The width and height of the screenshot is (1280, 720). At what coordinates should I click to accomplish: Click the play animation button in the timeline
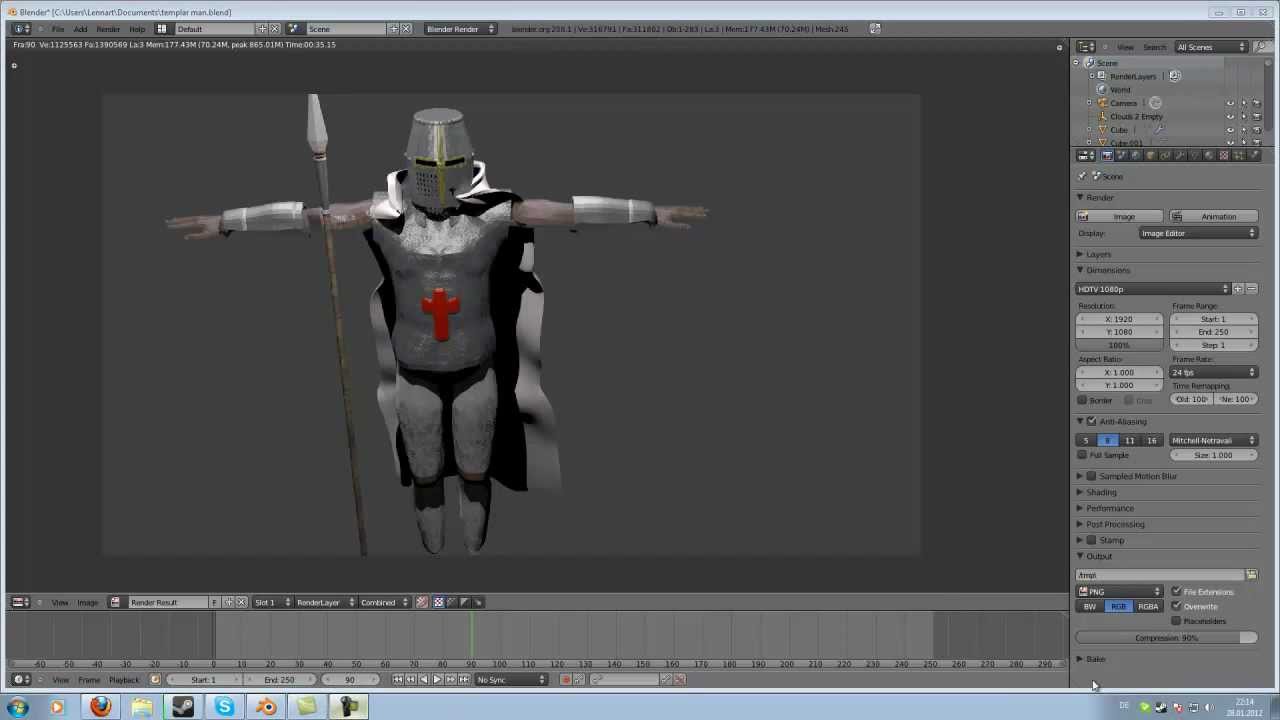pyautogui.click(x=437, y=680)
